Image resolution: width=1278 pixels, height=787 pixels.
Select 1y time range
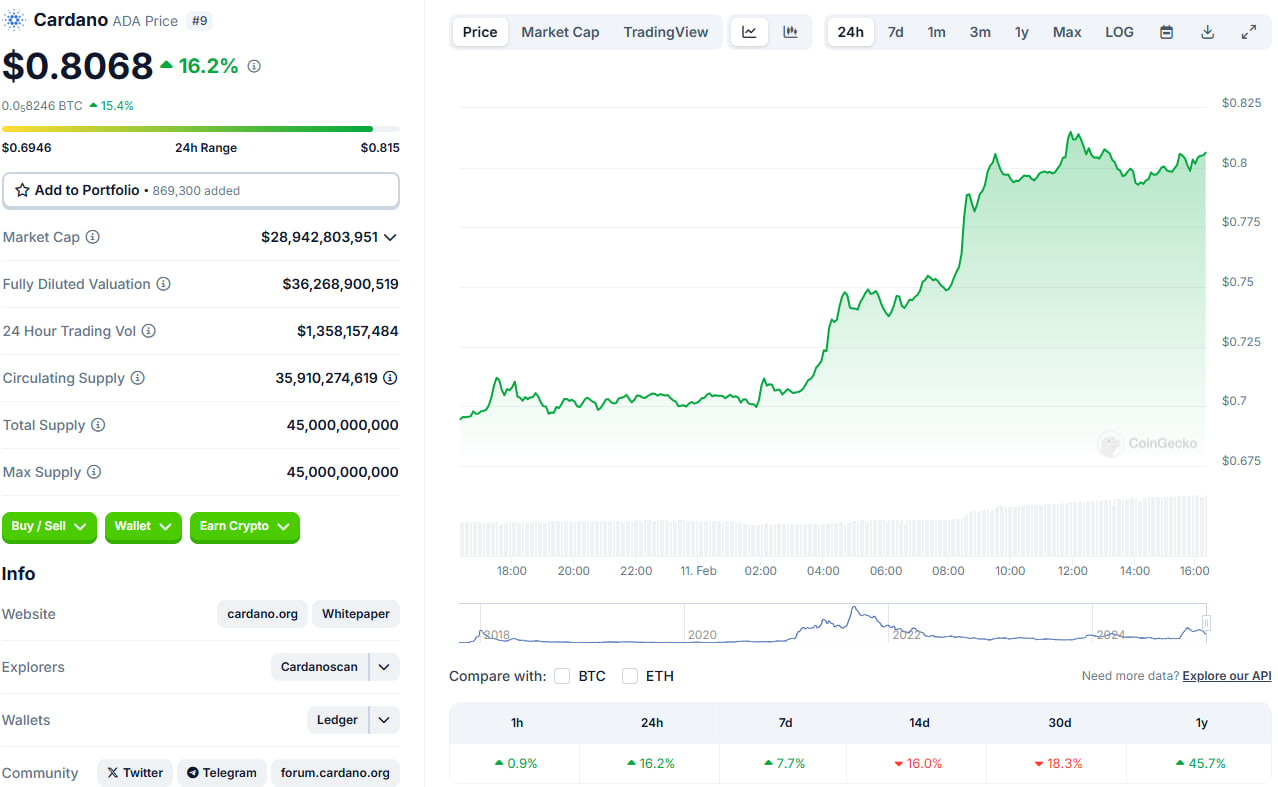click(1022, 32)
